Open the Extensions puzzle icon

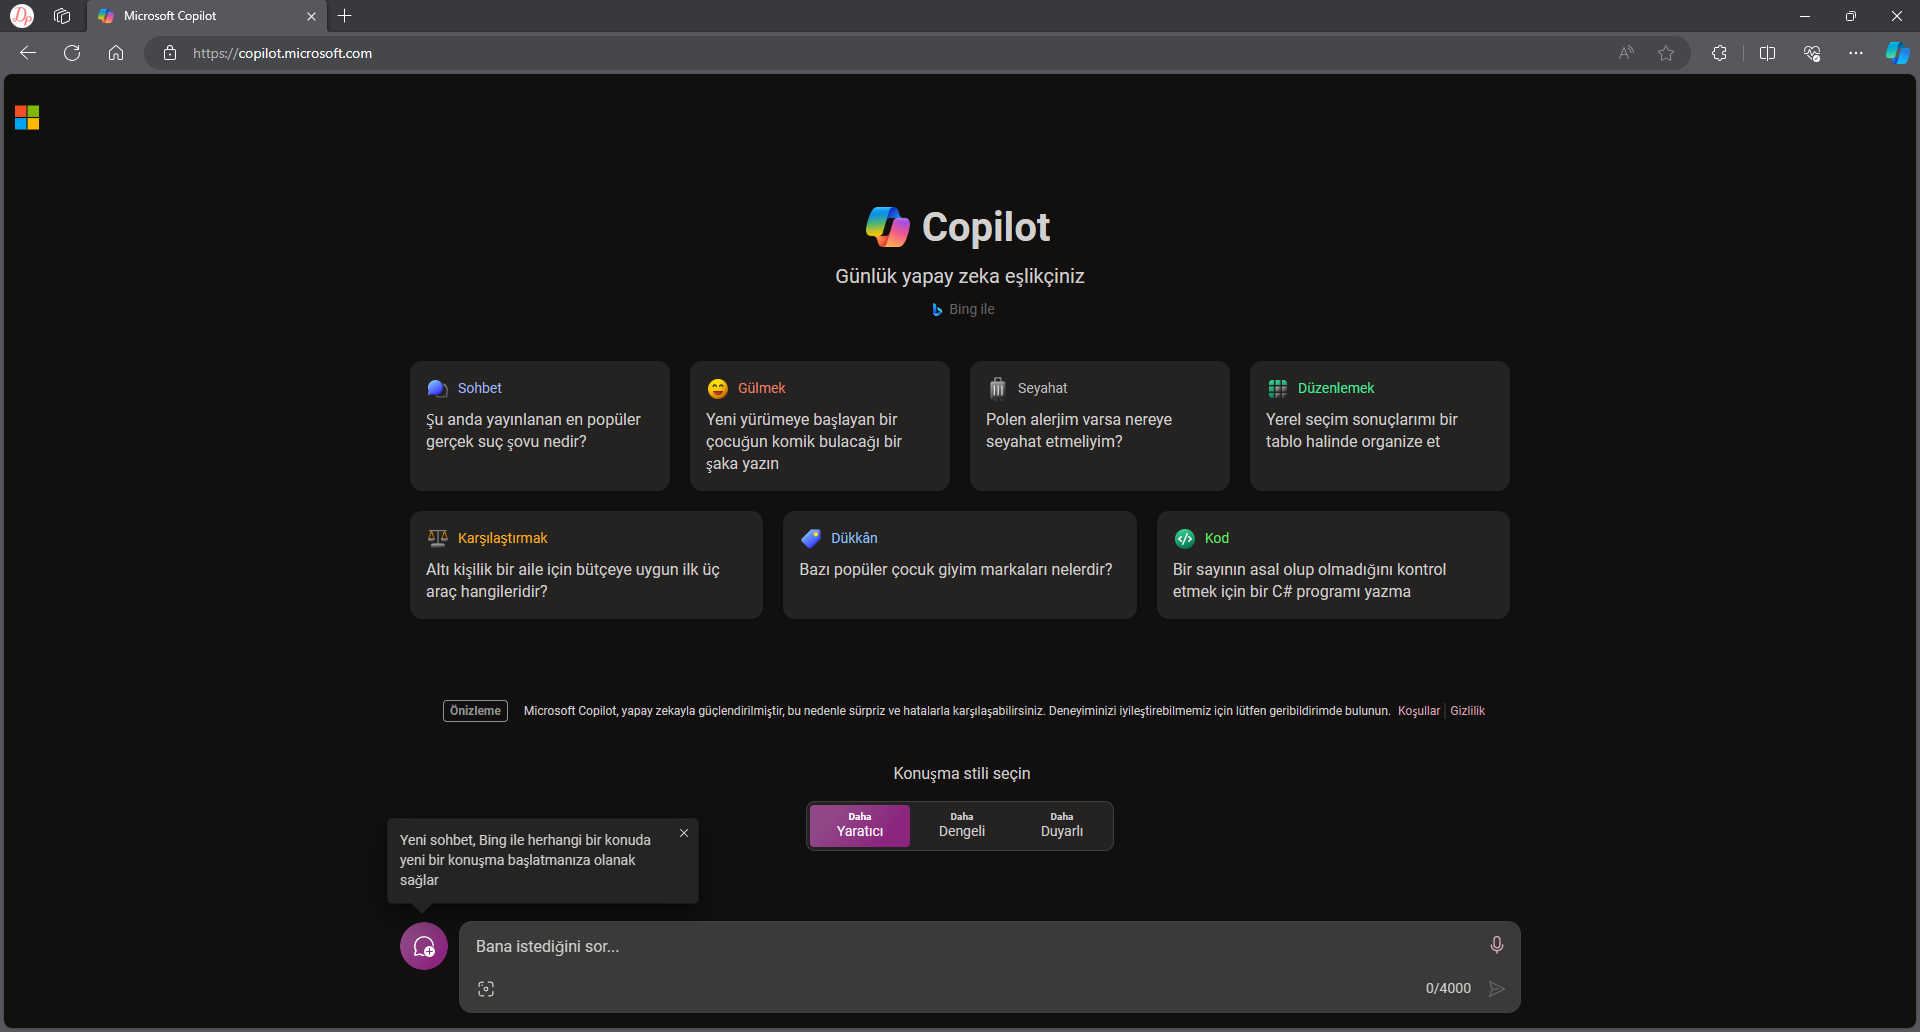click(x=1719, y=53)
